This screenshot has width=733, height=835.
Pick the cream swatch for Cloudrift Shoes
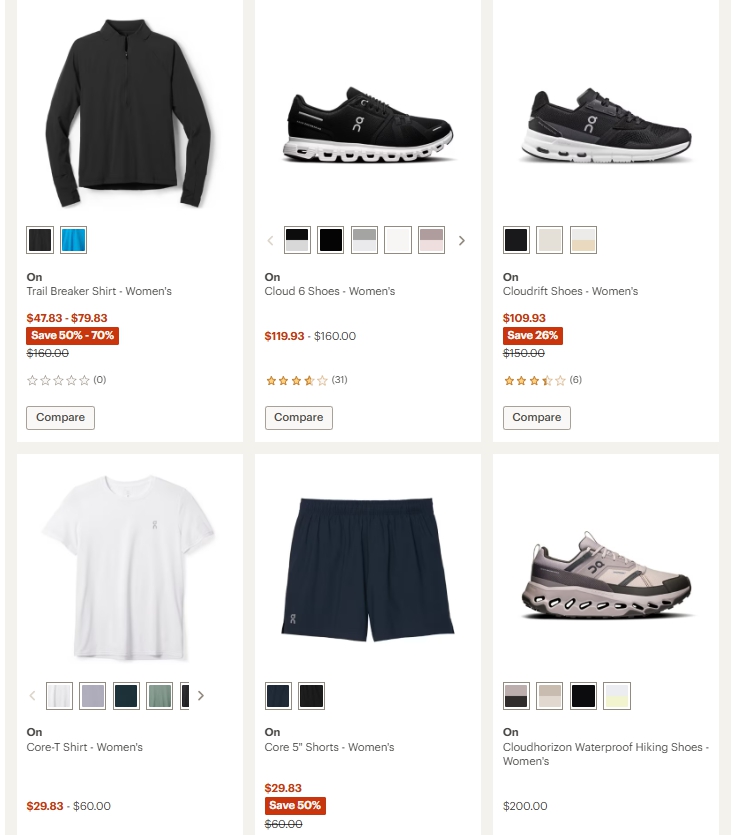coord(583,240)
